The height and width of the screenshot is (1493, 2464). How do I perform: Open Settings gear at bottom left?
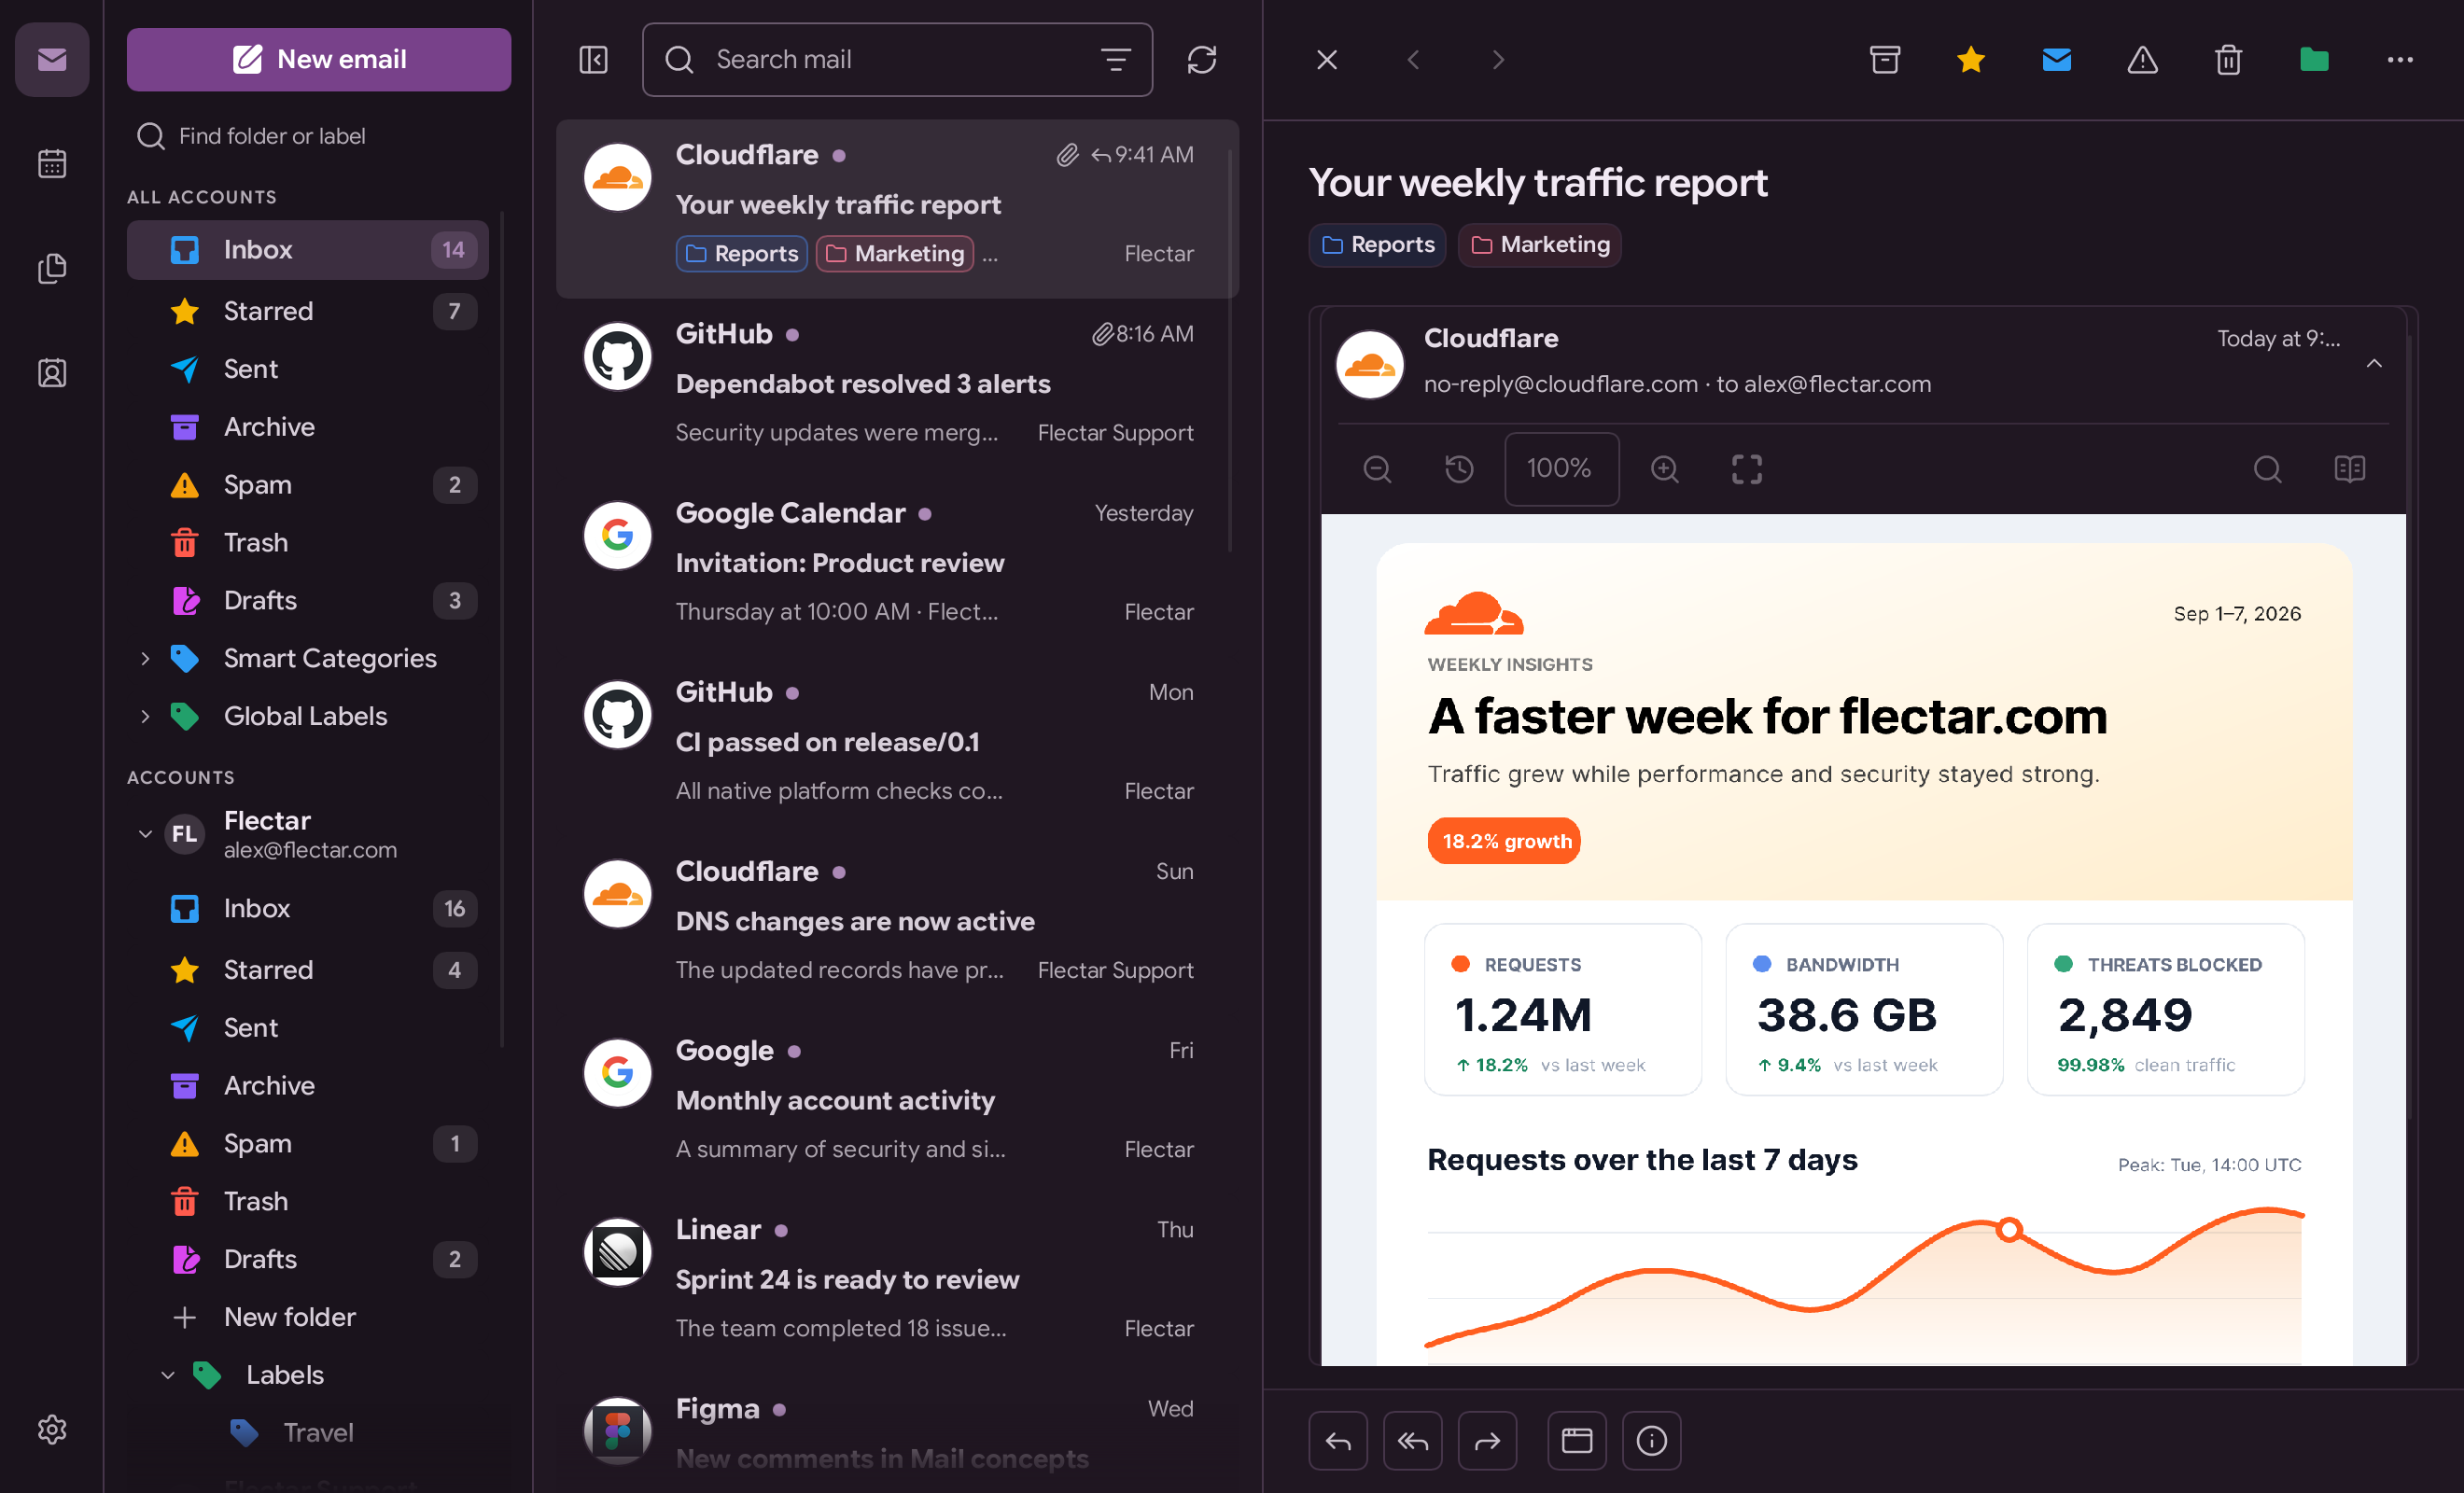(x=52, y=1430)
